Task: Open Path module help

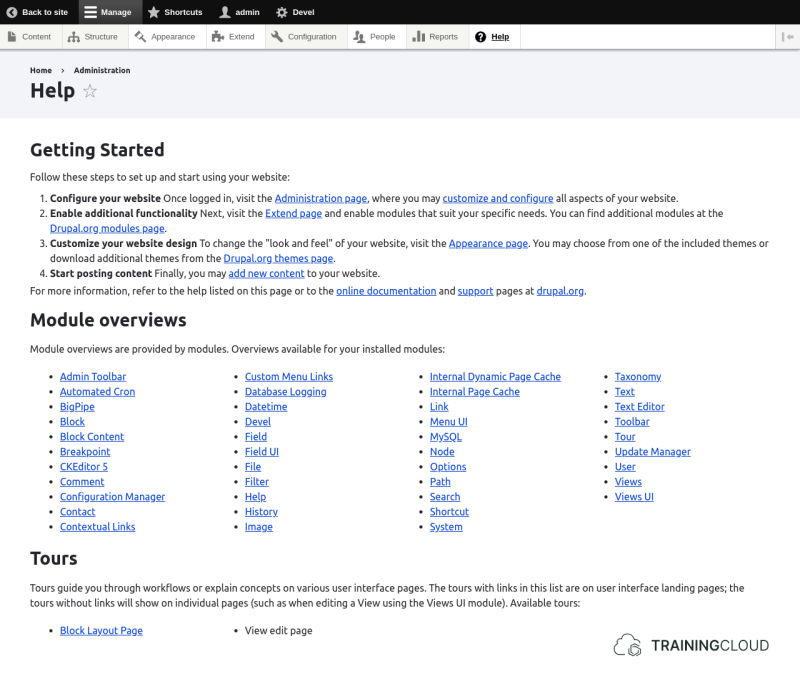Action: (x=440, y=482)
